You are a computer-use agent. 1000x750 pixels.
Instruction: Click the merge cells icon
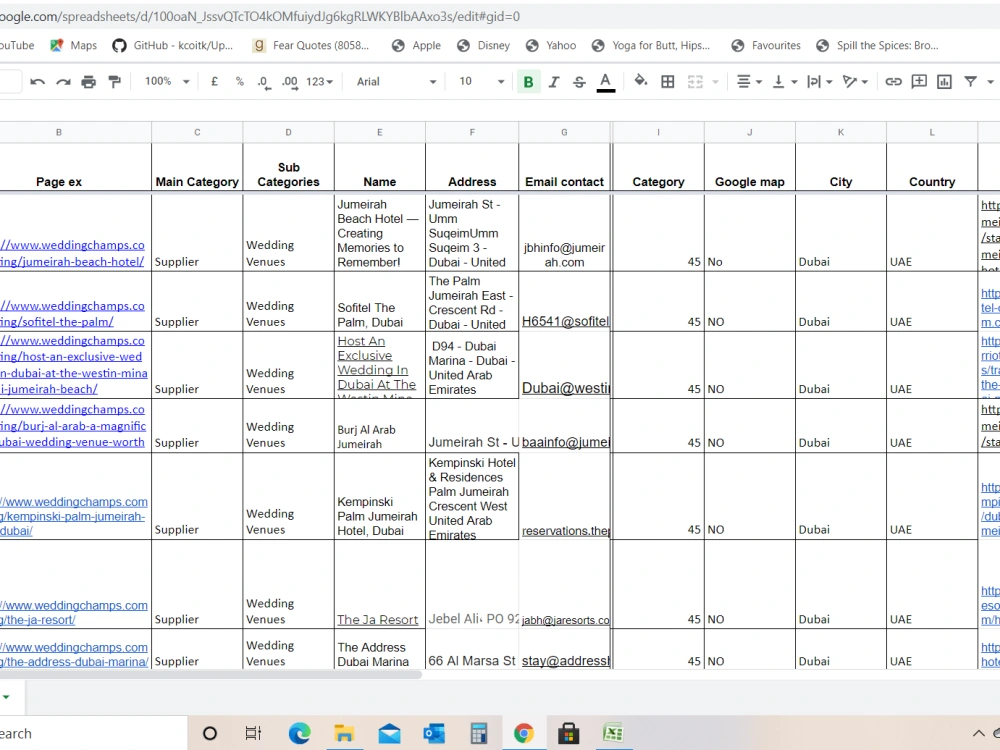(695, 82)
